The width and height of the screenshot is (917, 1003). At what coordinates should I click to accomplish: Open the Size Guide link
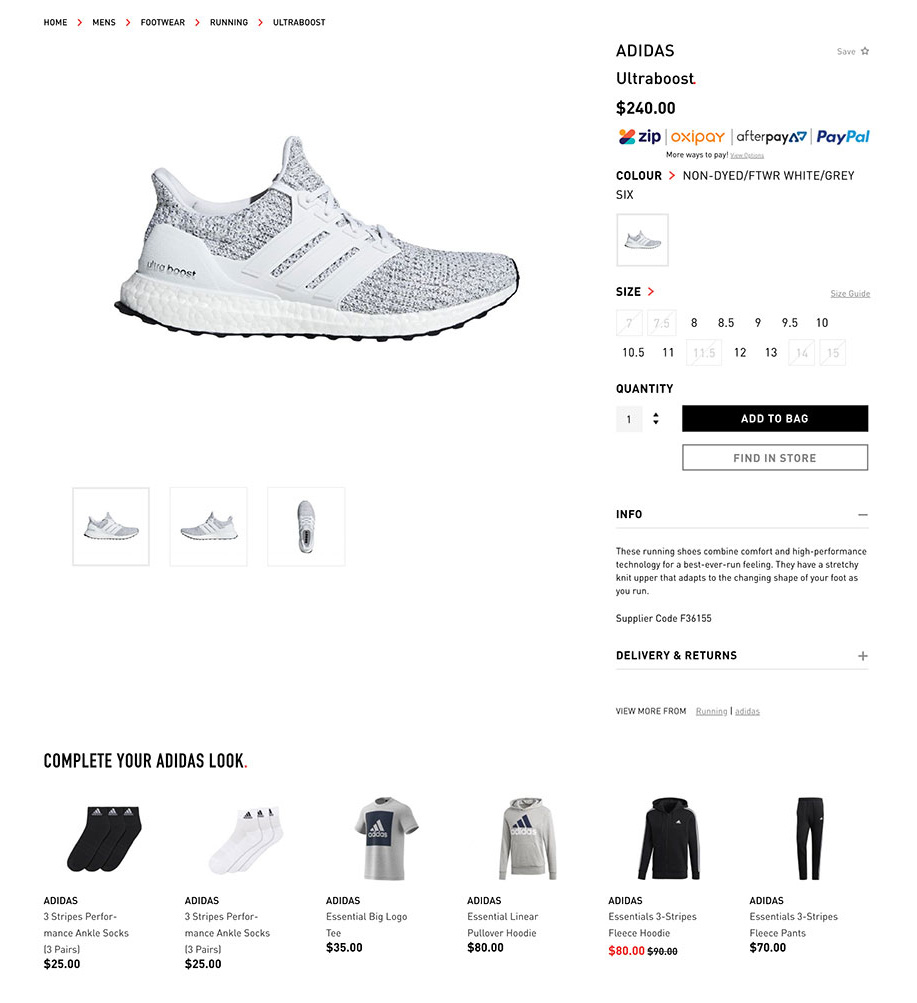coord(850,294)
